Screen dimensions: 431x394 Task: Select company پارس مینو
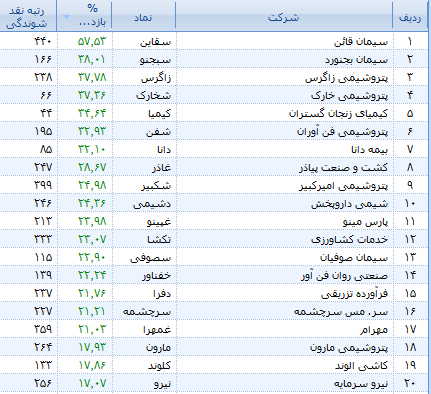366,222
